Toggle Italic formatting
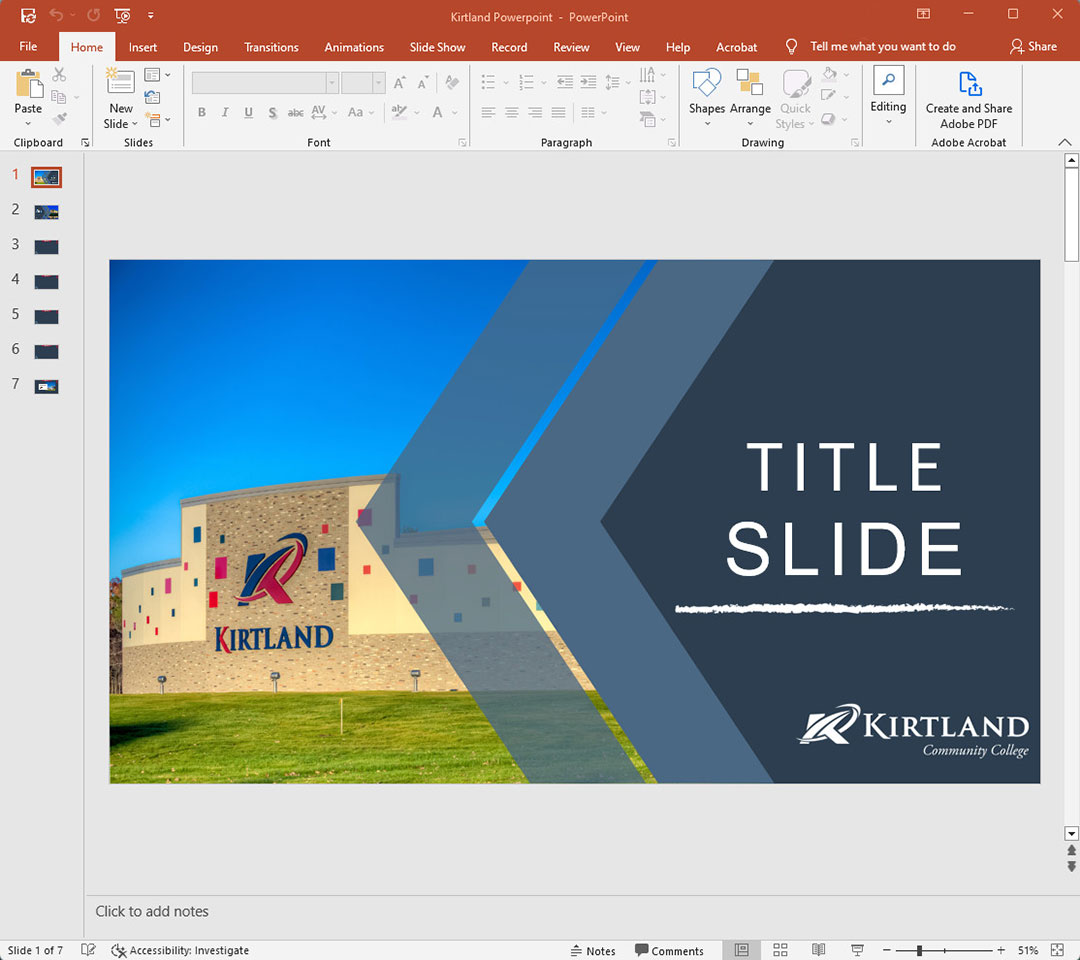This screenshot has height=960, width=1080. (225, 112)
